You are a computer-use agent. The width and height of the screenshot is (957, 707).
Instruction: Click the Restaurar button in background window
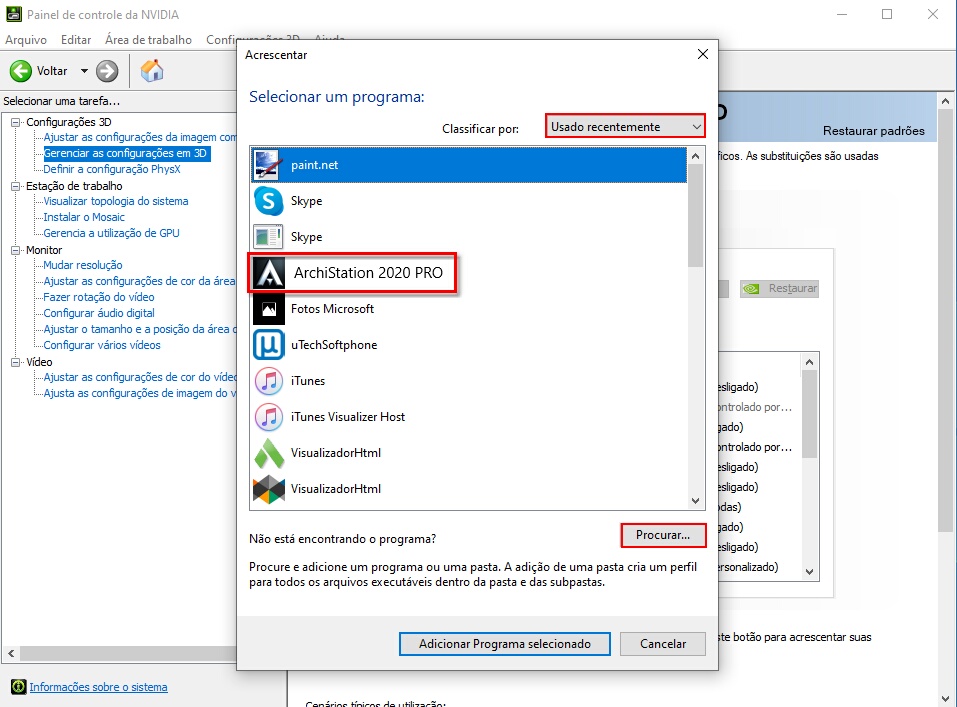[779, 288]
